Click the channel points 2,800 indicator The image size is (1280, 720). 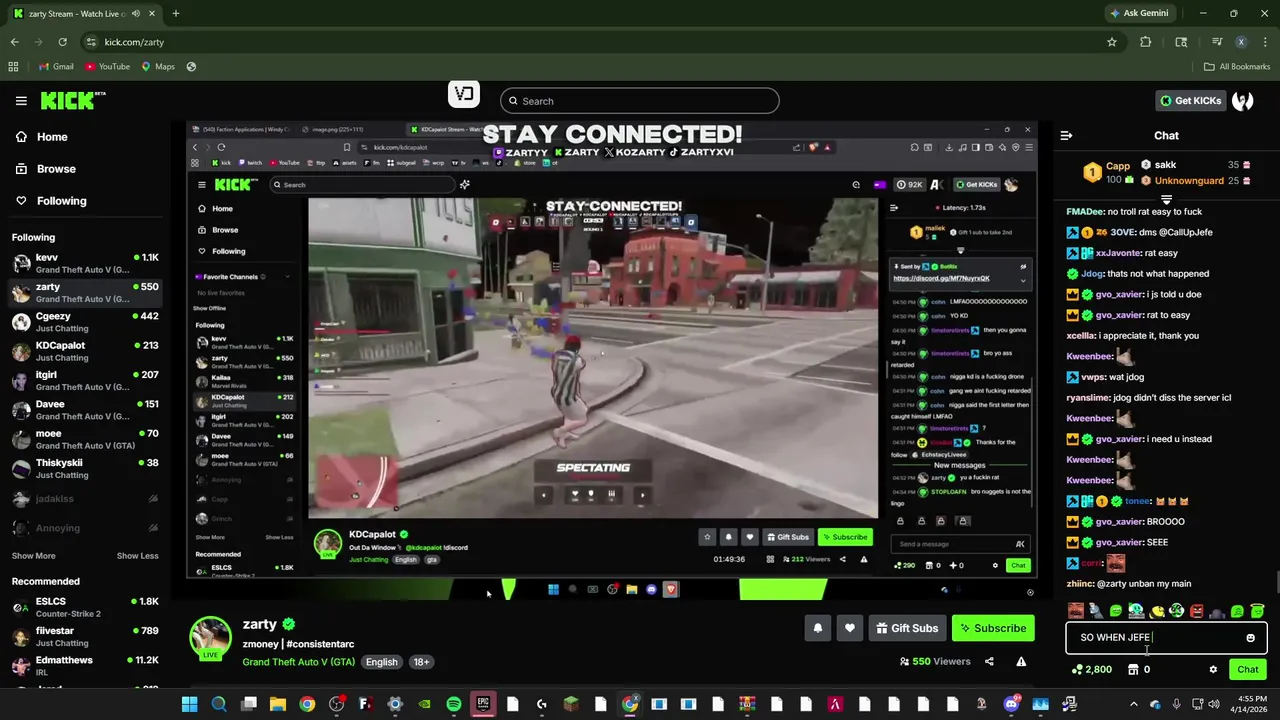(x=1091, y=669)
